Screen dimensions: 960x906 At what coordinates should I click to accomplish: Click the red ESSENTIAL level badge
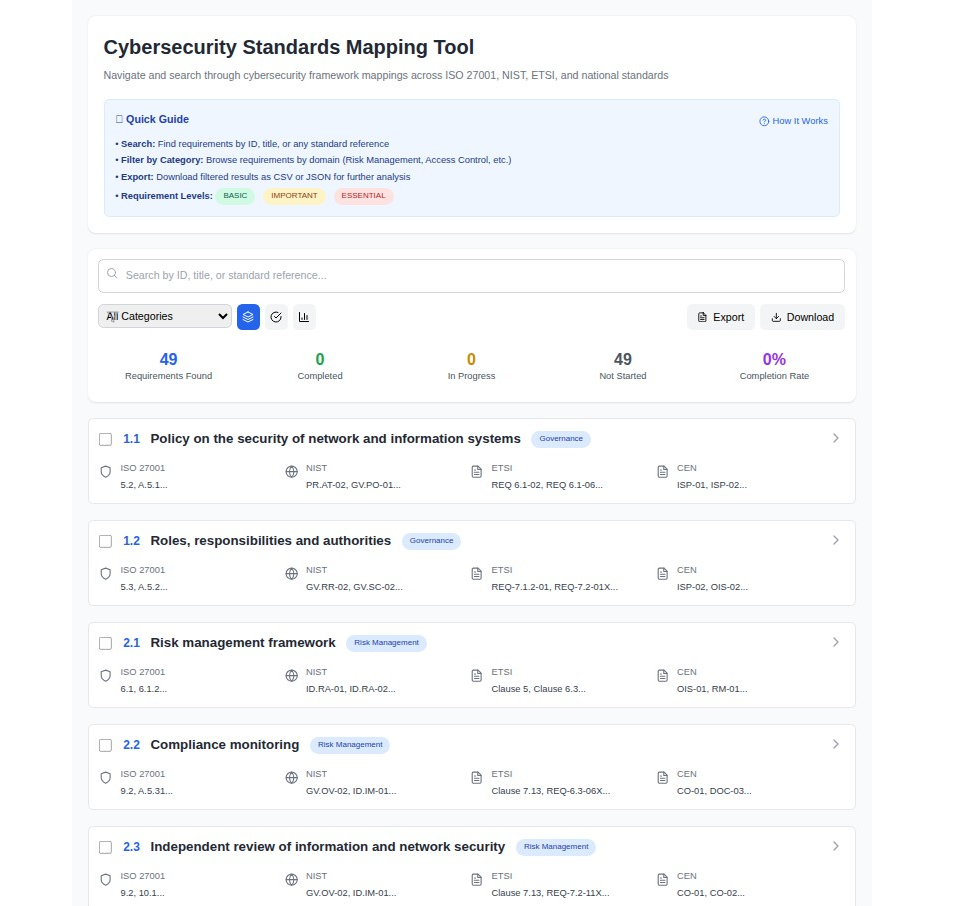click(x=363, y=196)
